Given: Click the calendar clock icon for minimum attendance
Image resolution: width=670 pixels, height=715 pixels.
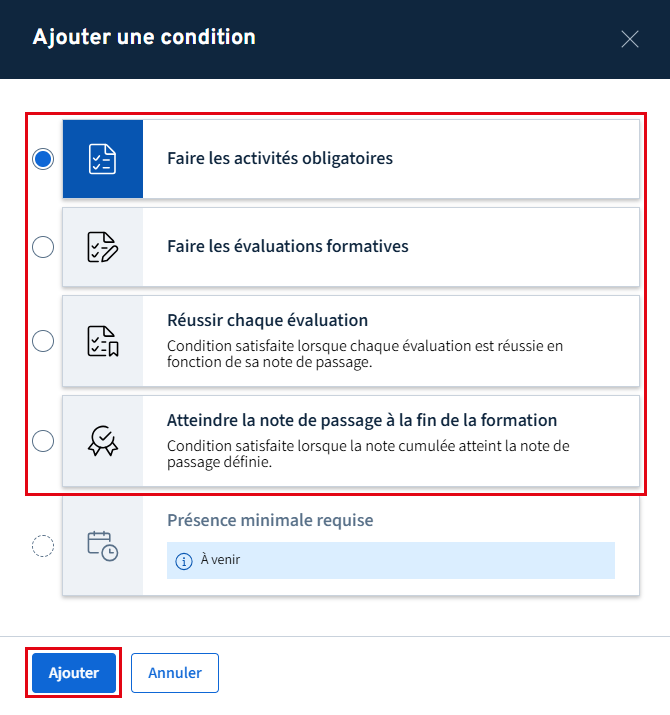Looking at the screenshot, I should point(103,545).
